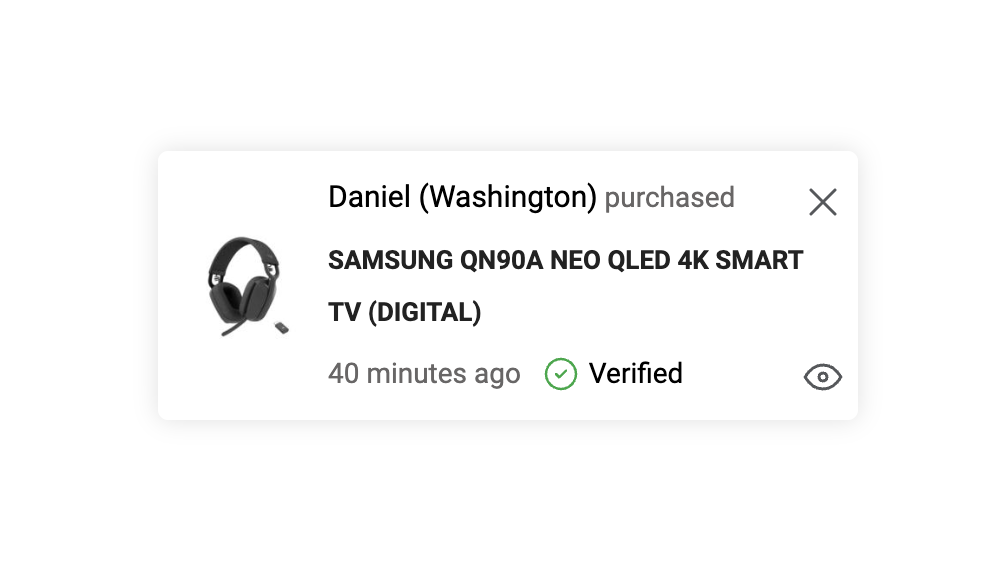Image resolution: width=1004 pixels, height=564 pixels.
Task: Click the TV (DIGITAL) title line
Action: 404,313
